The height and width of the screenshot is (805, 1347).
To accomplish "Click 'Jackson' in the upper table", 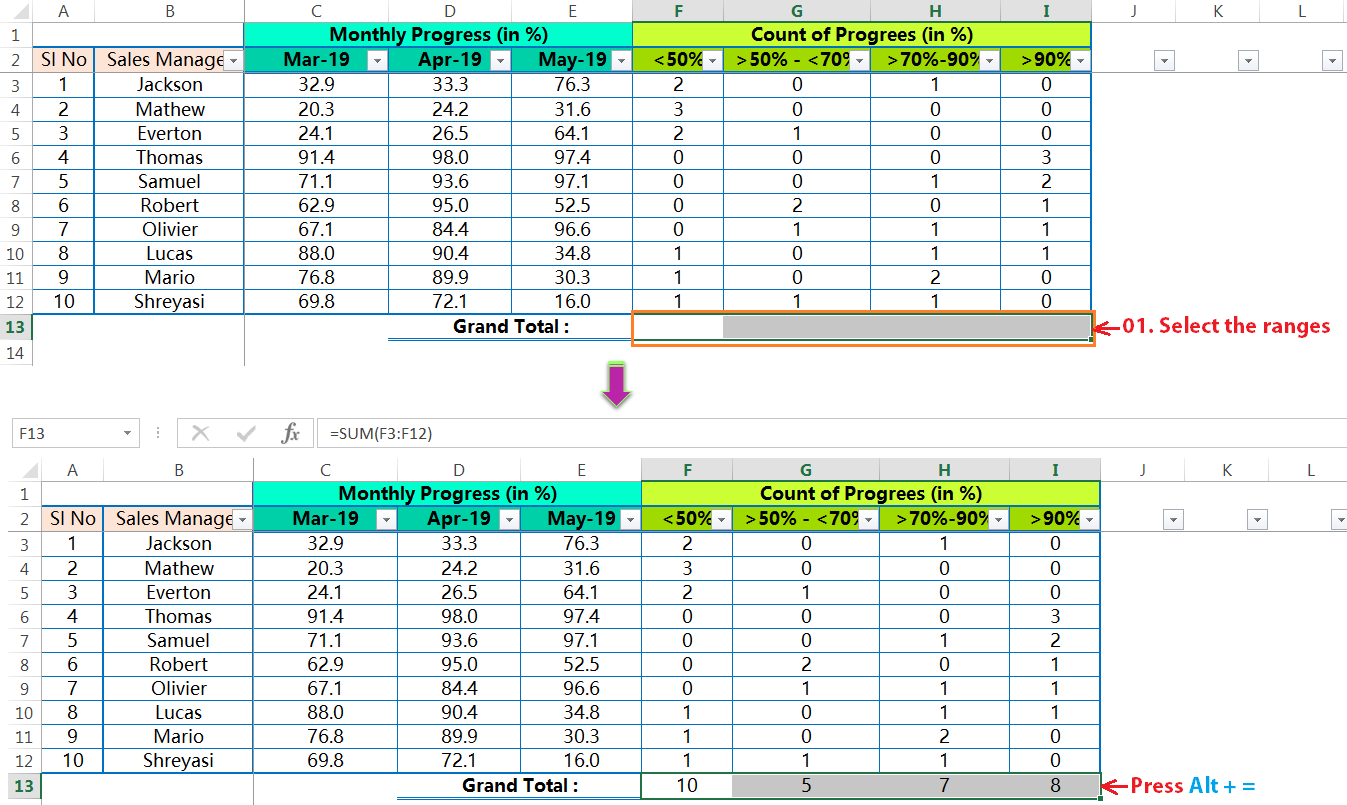I will click(x=169, y=85).
